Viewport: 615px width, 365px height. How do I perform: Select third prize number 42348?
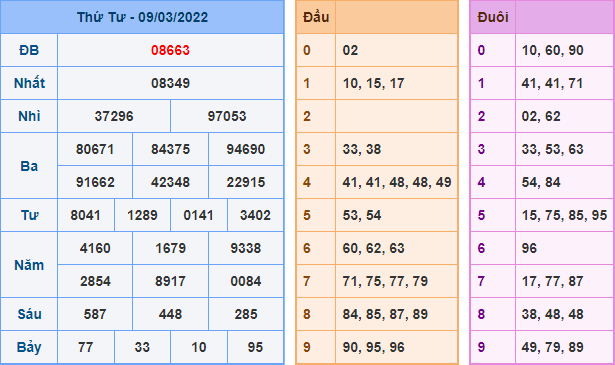click(170, 182)
